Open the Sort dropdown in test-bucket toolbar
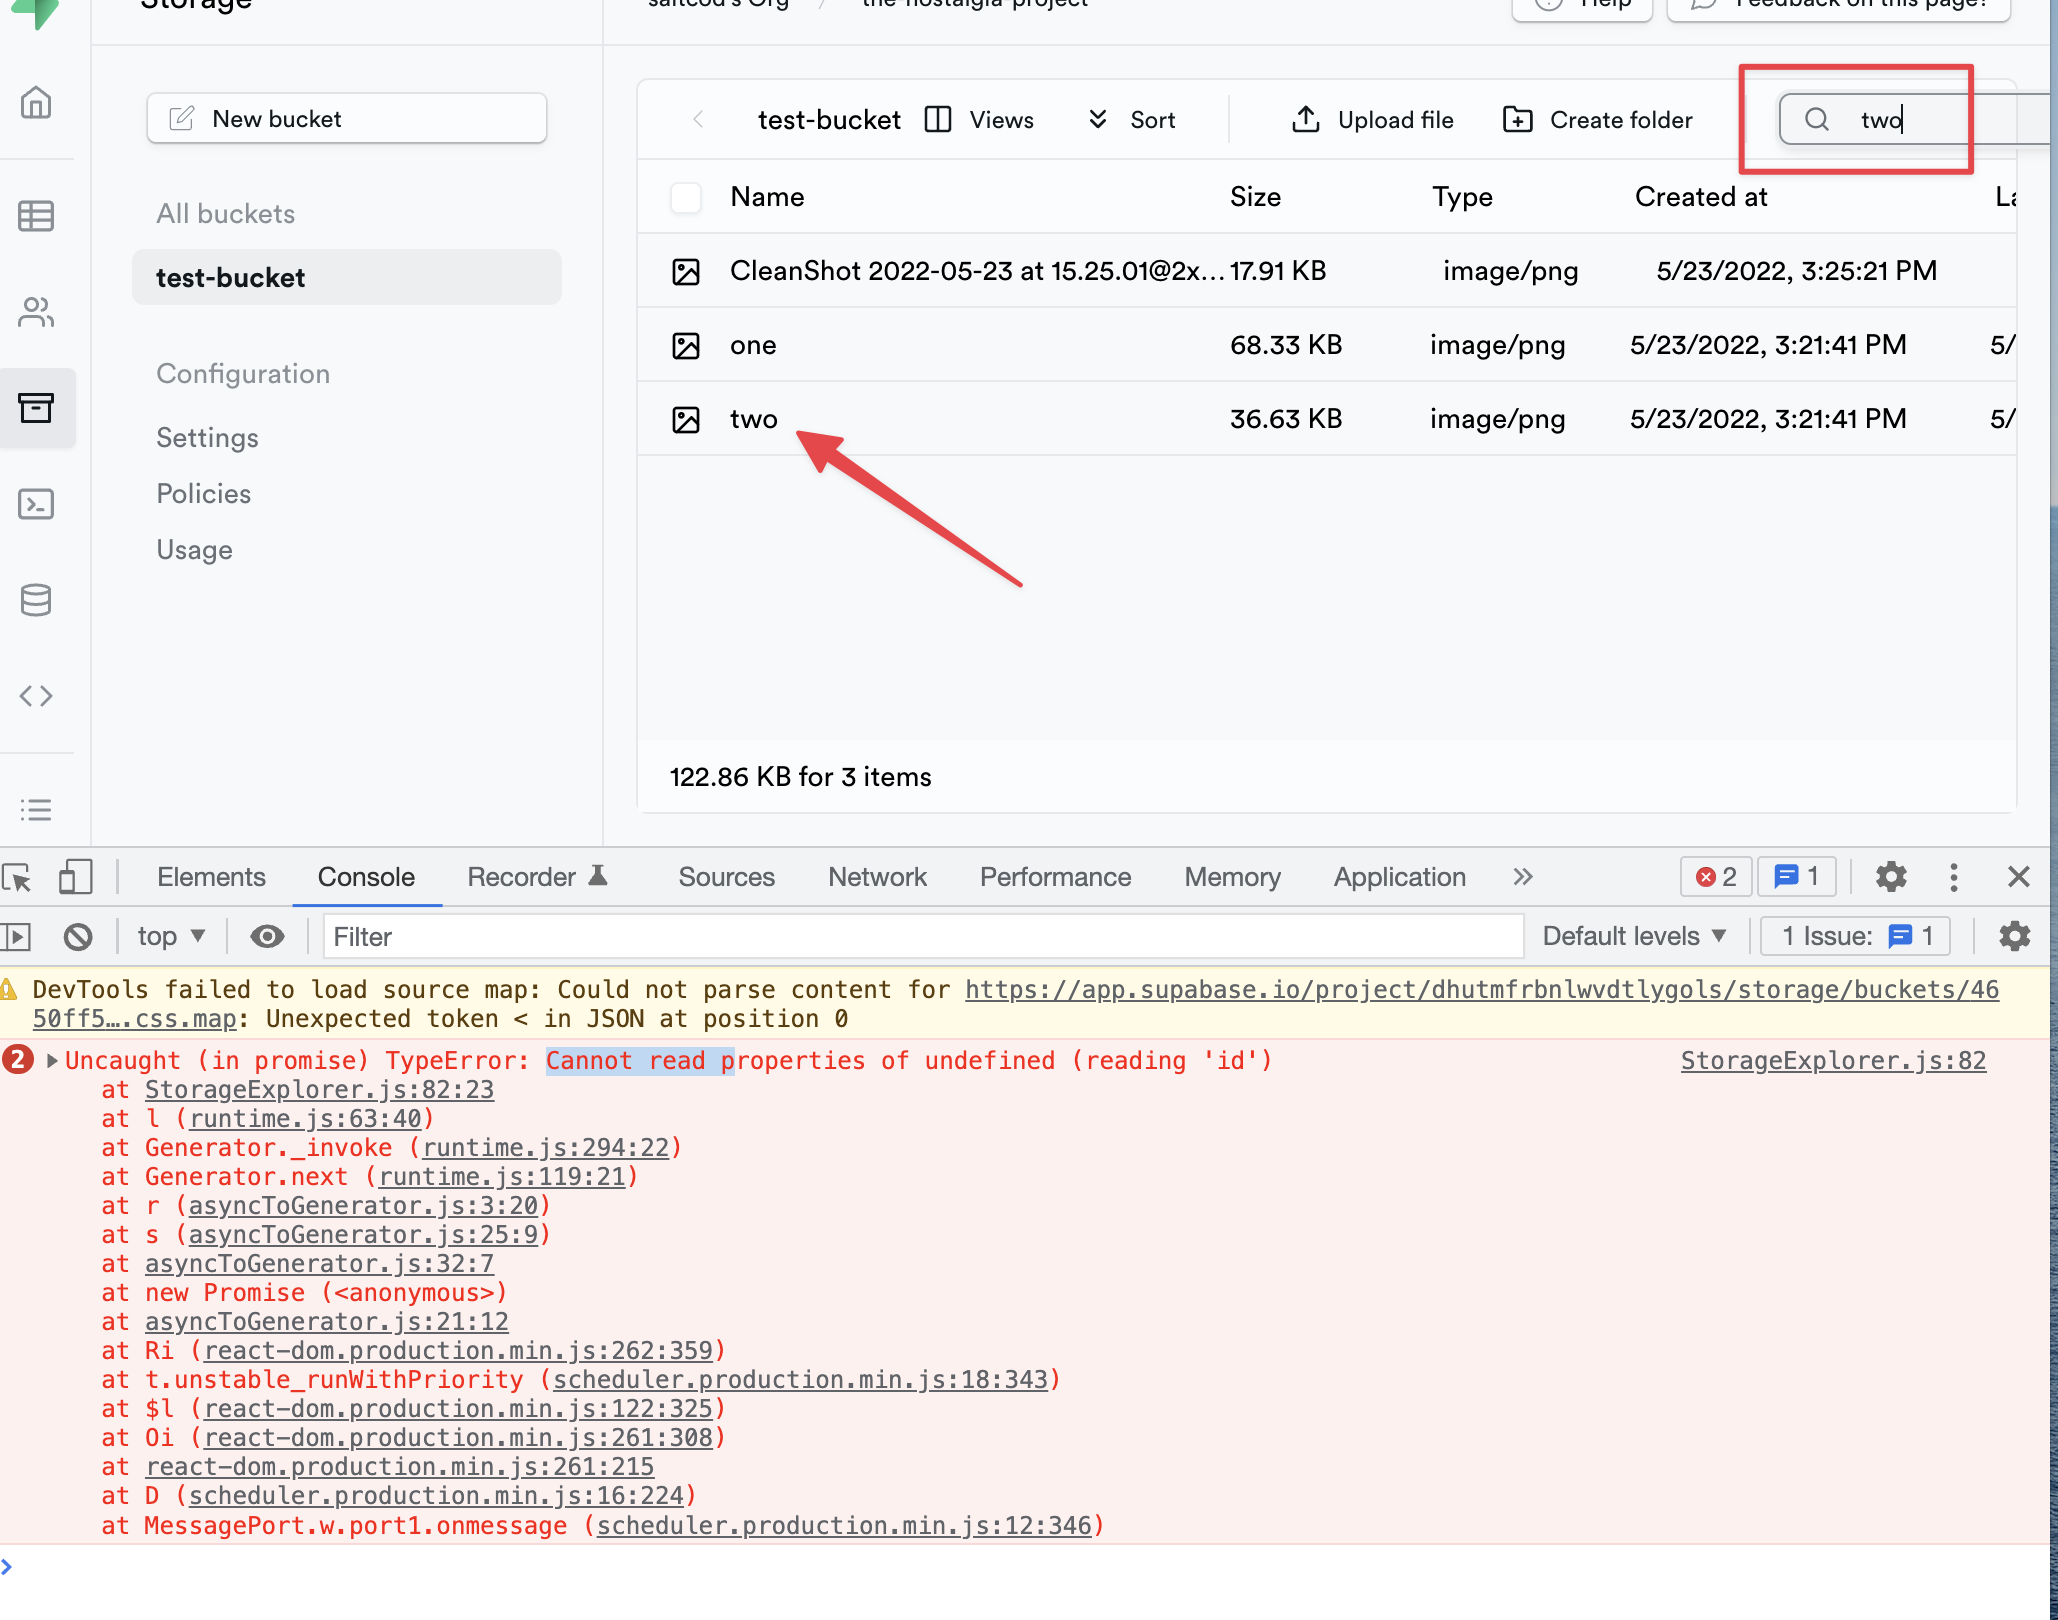2058x1620 pixels. 1133,119
